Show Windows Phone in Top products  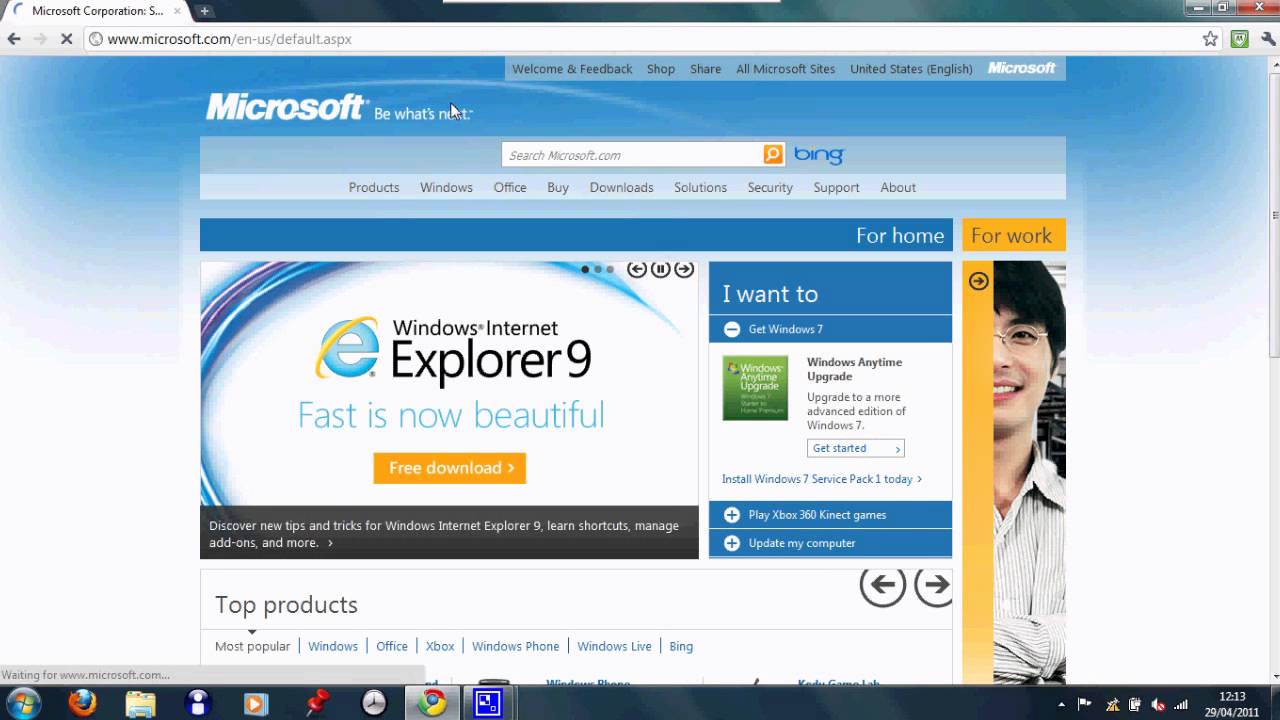(516, 646)
